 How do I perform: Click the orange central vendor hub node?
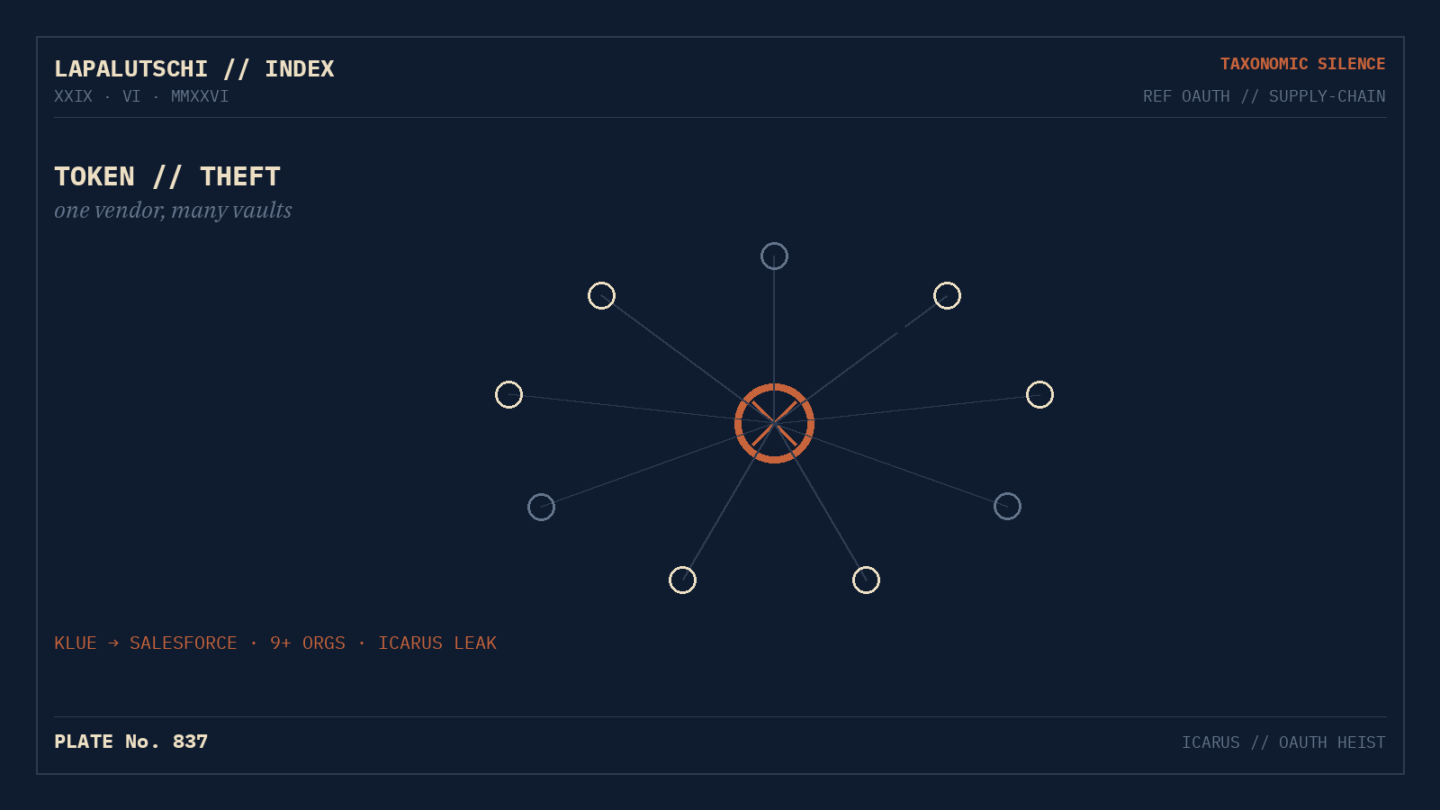(x=774, y=423)
